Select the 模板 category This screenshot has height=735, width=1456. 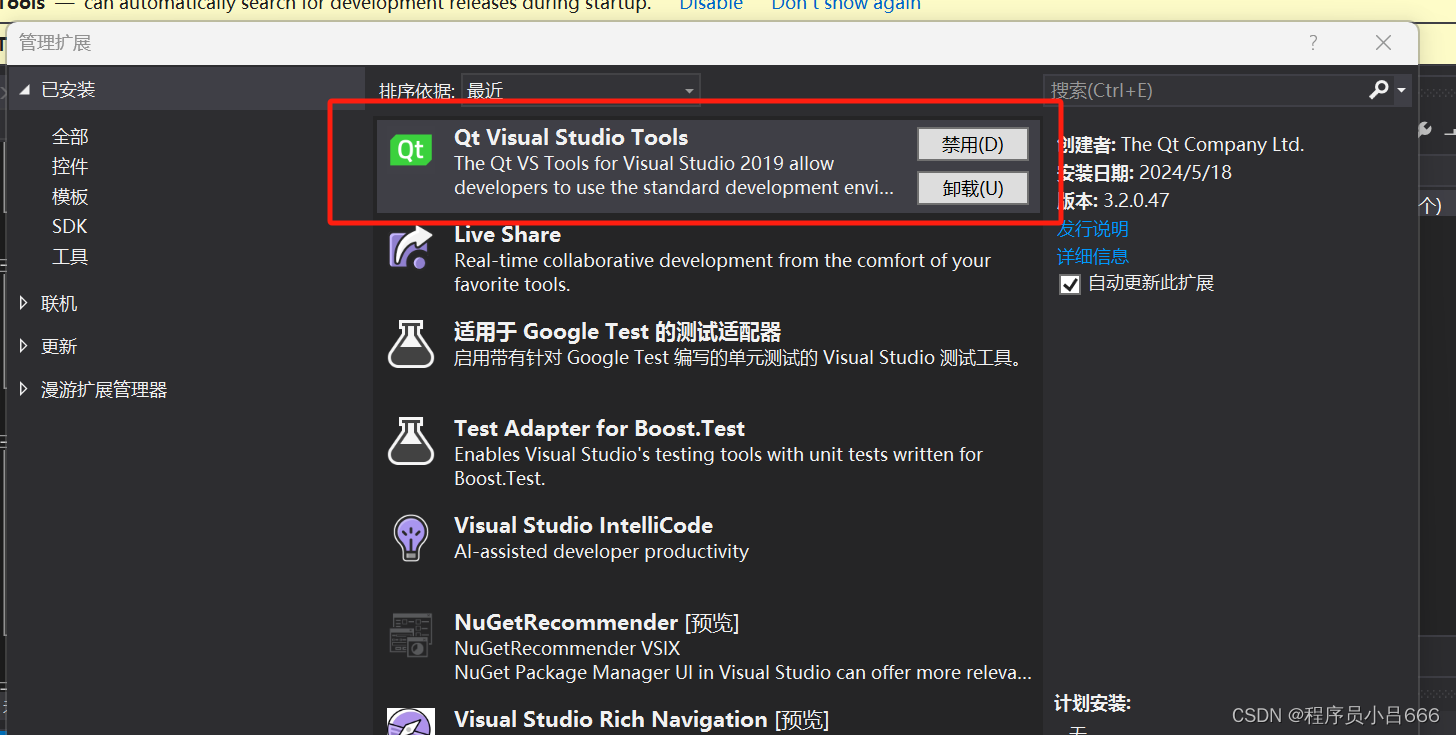click(70, 196)
